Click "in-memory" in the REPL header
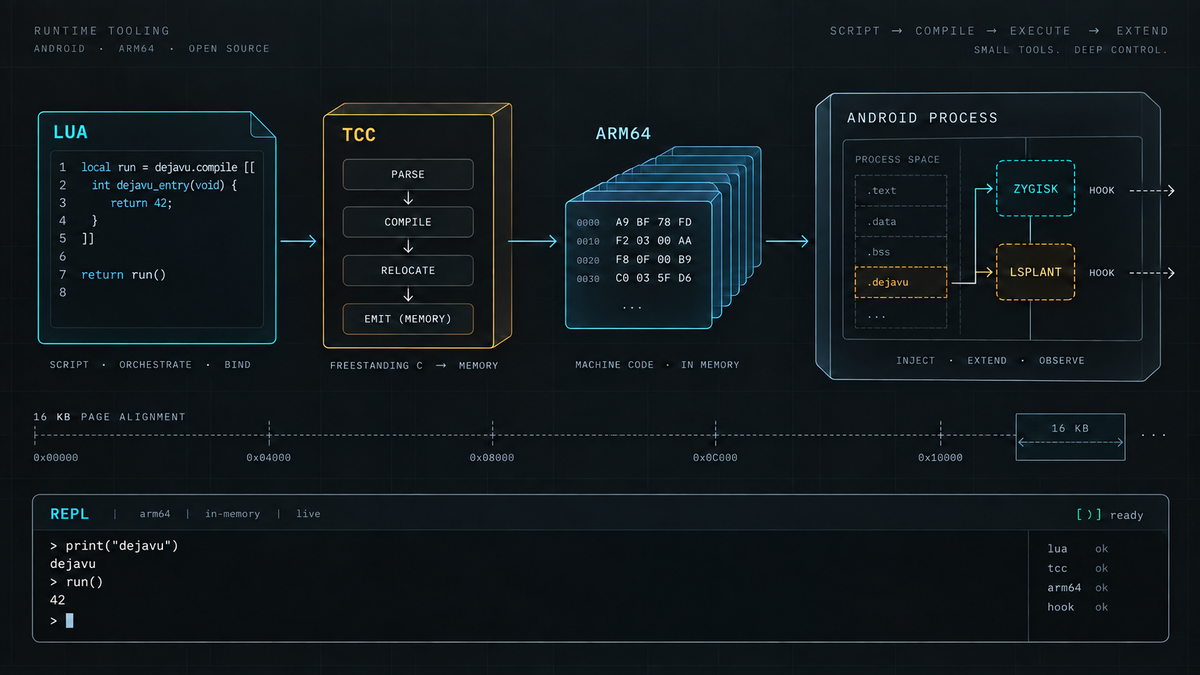Image resolution: width=1200 pixels, height=675 pixels. coord(233,514)
